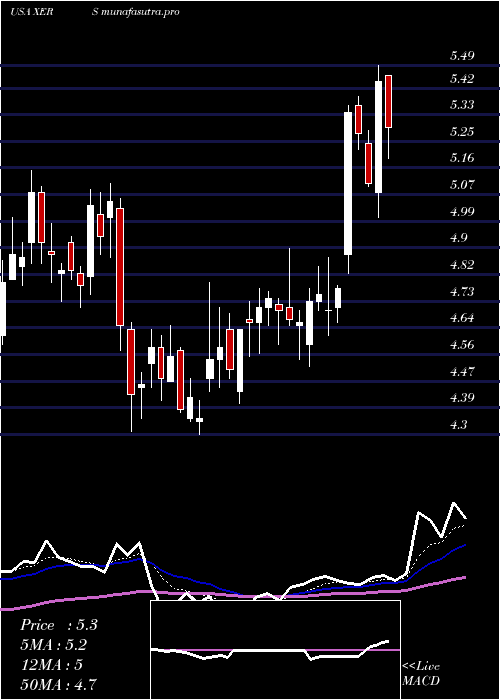Click the MACD inset chart box
The width and height of the screenshot is (500, 700).
(x=275, y=650)
